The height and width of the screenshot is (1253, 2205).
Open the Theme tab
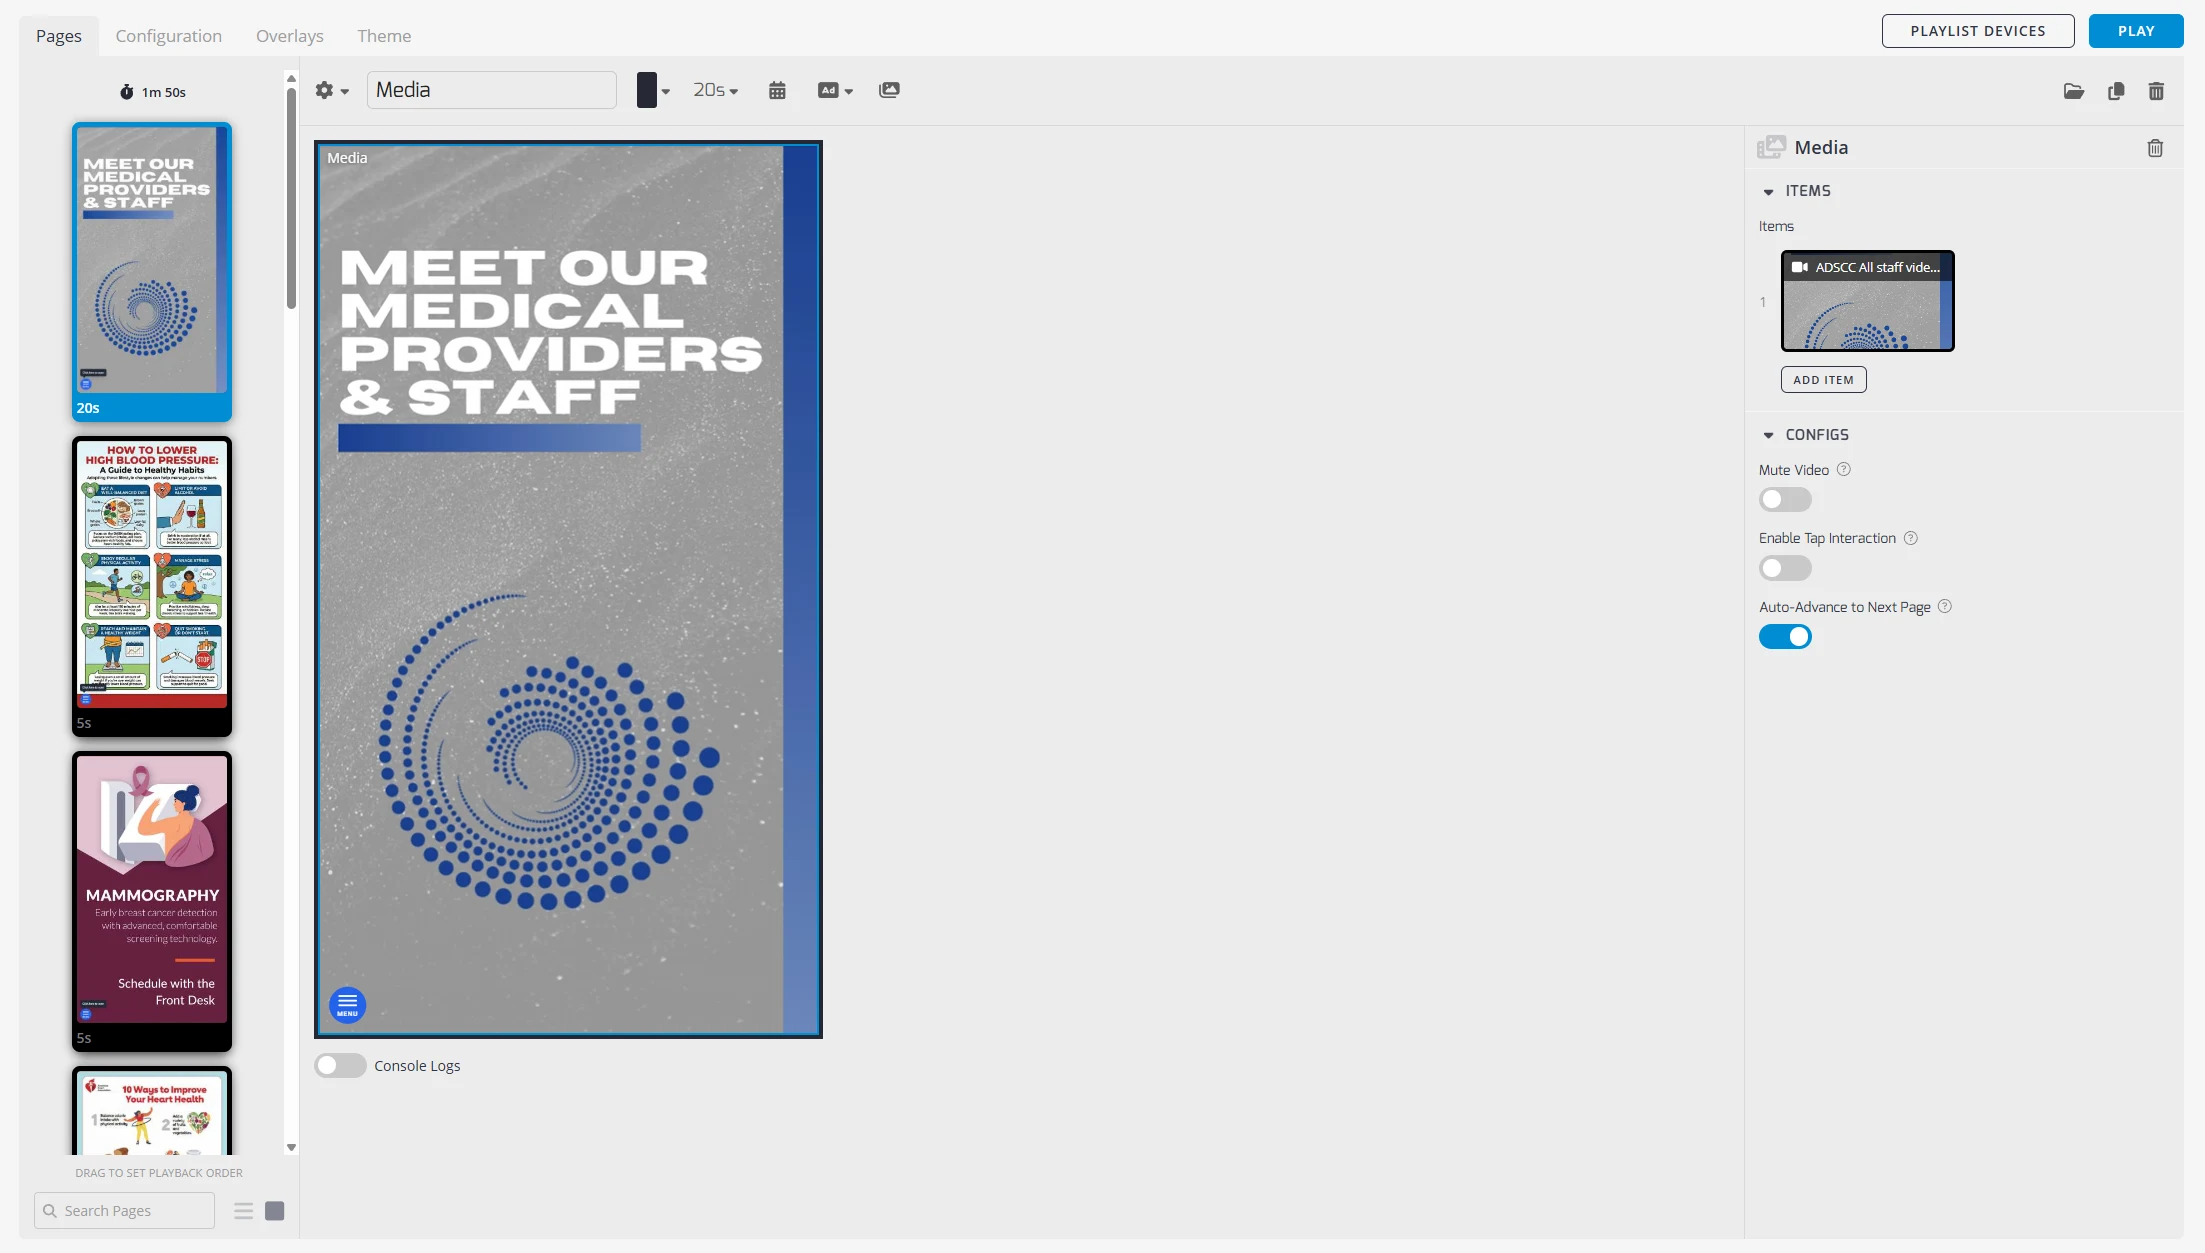(384, 36)
